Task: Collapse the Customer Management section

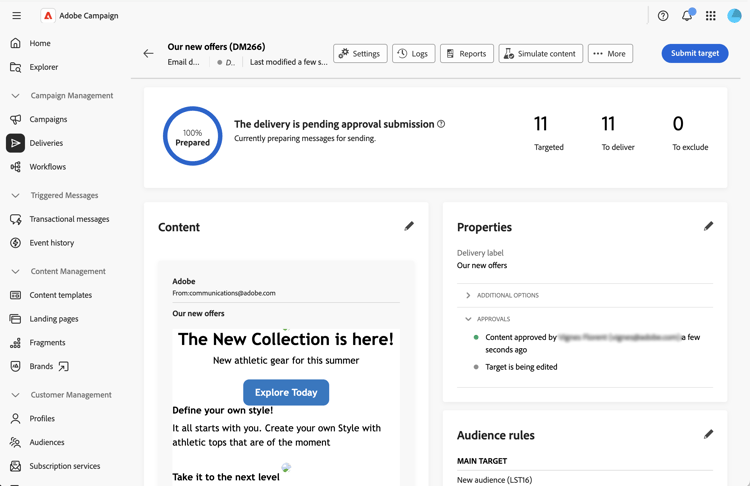Action: [x=15, y=395]
